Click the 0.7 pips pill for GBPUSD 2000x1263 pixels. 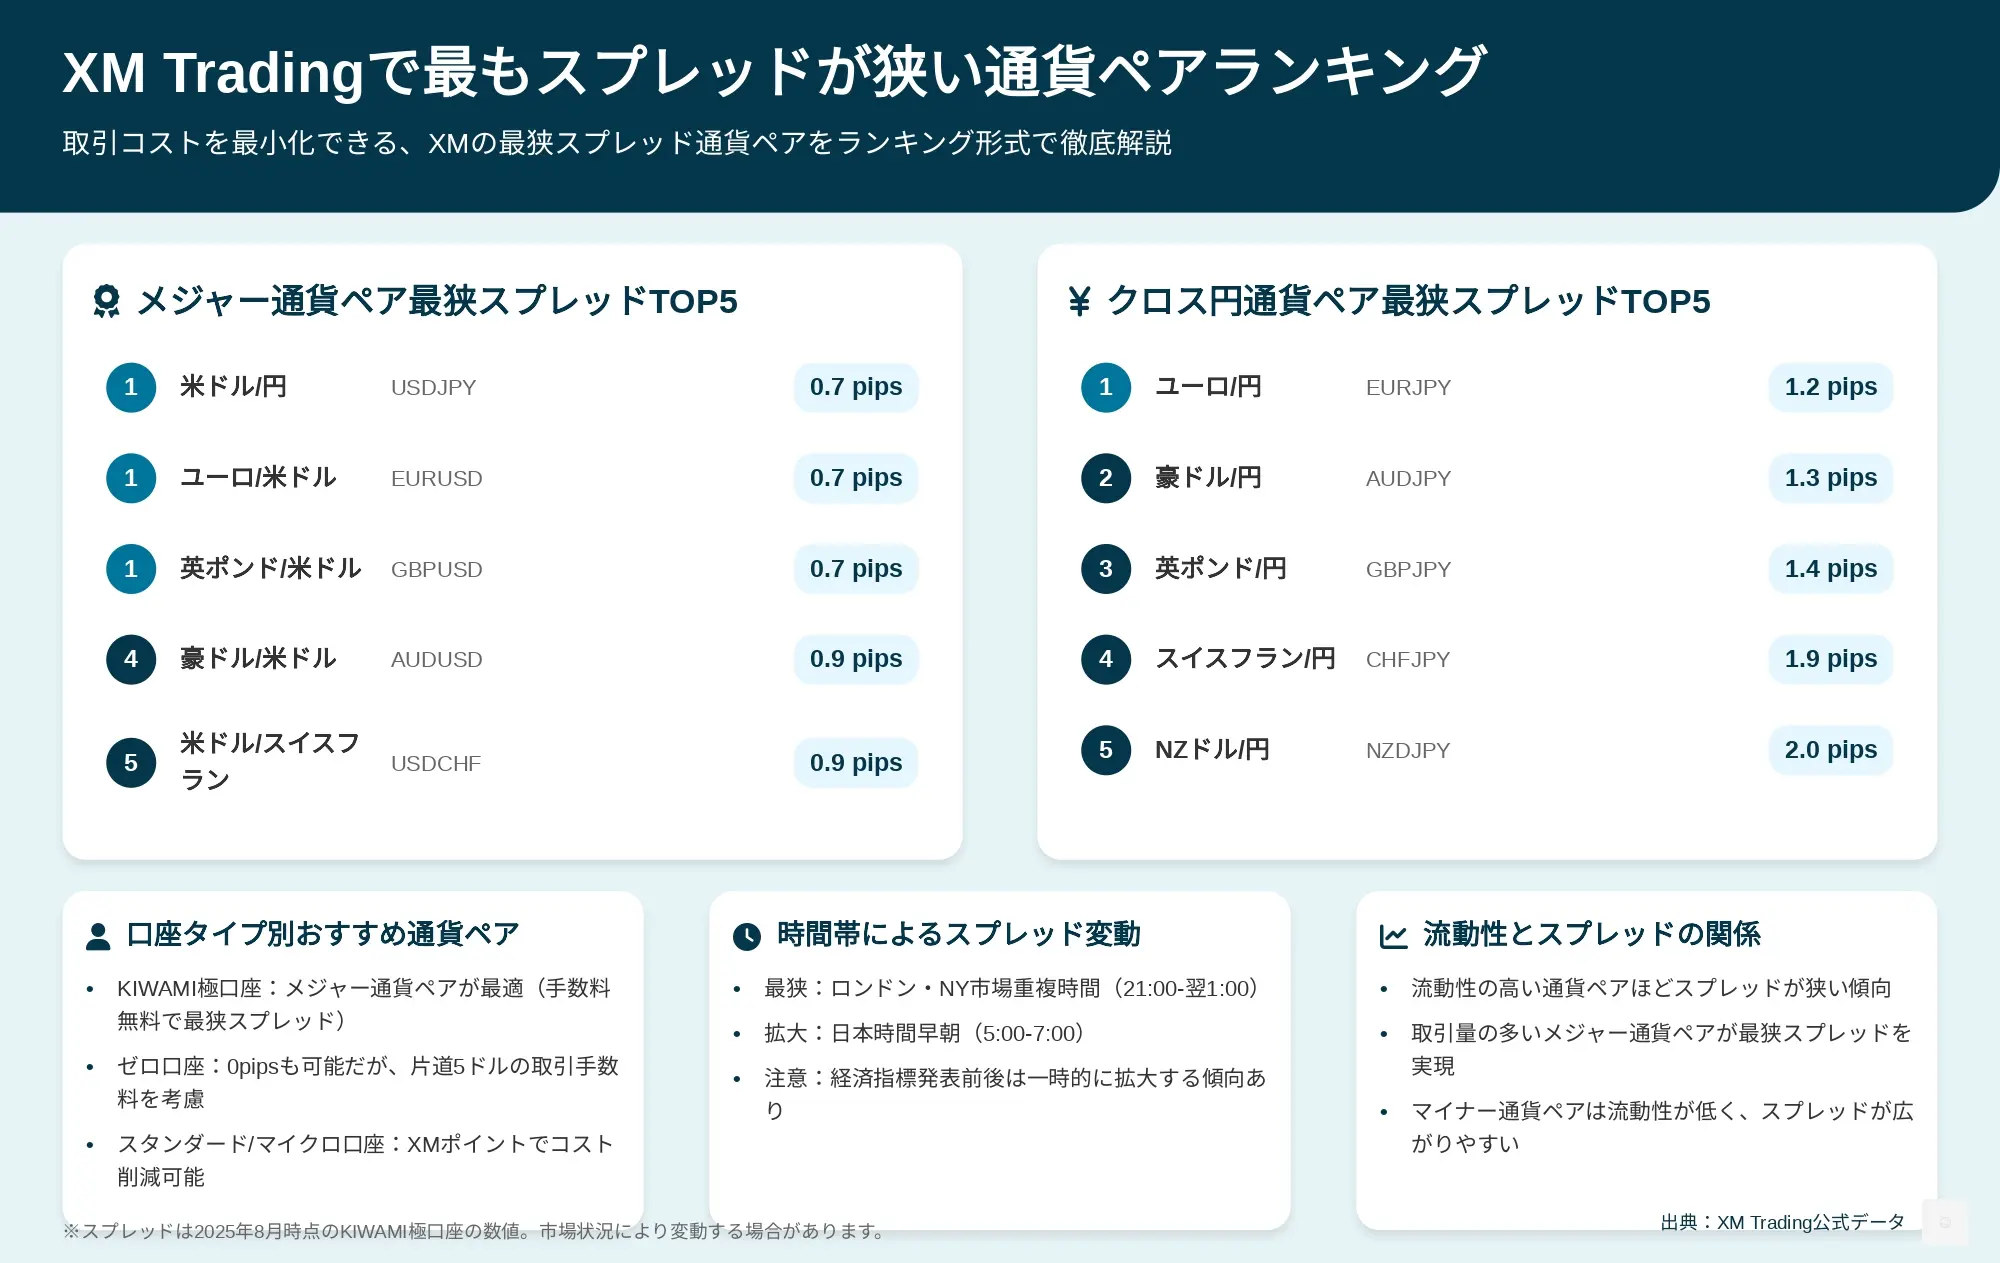tap(856, 569)
